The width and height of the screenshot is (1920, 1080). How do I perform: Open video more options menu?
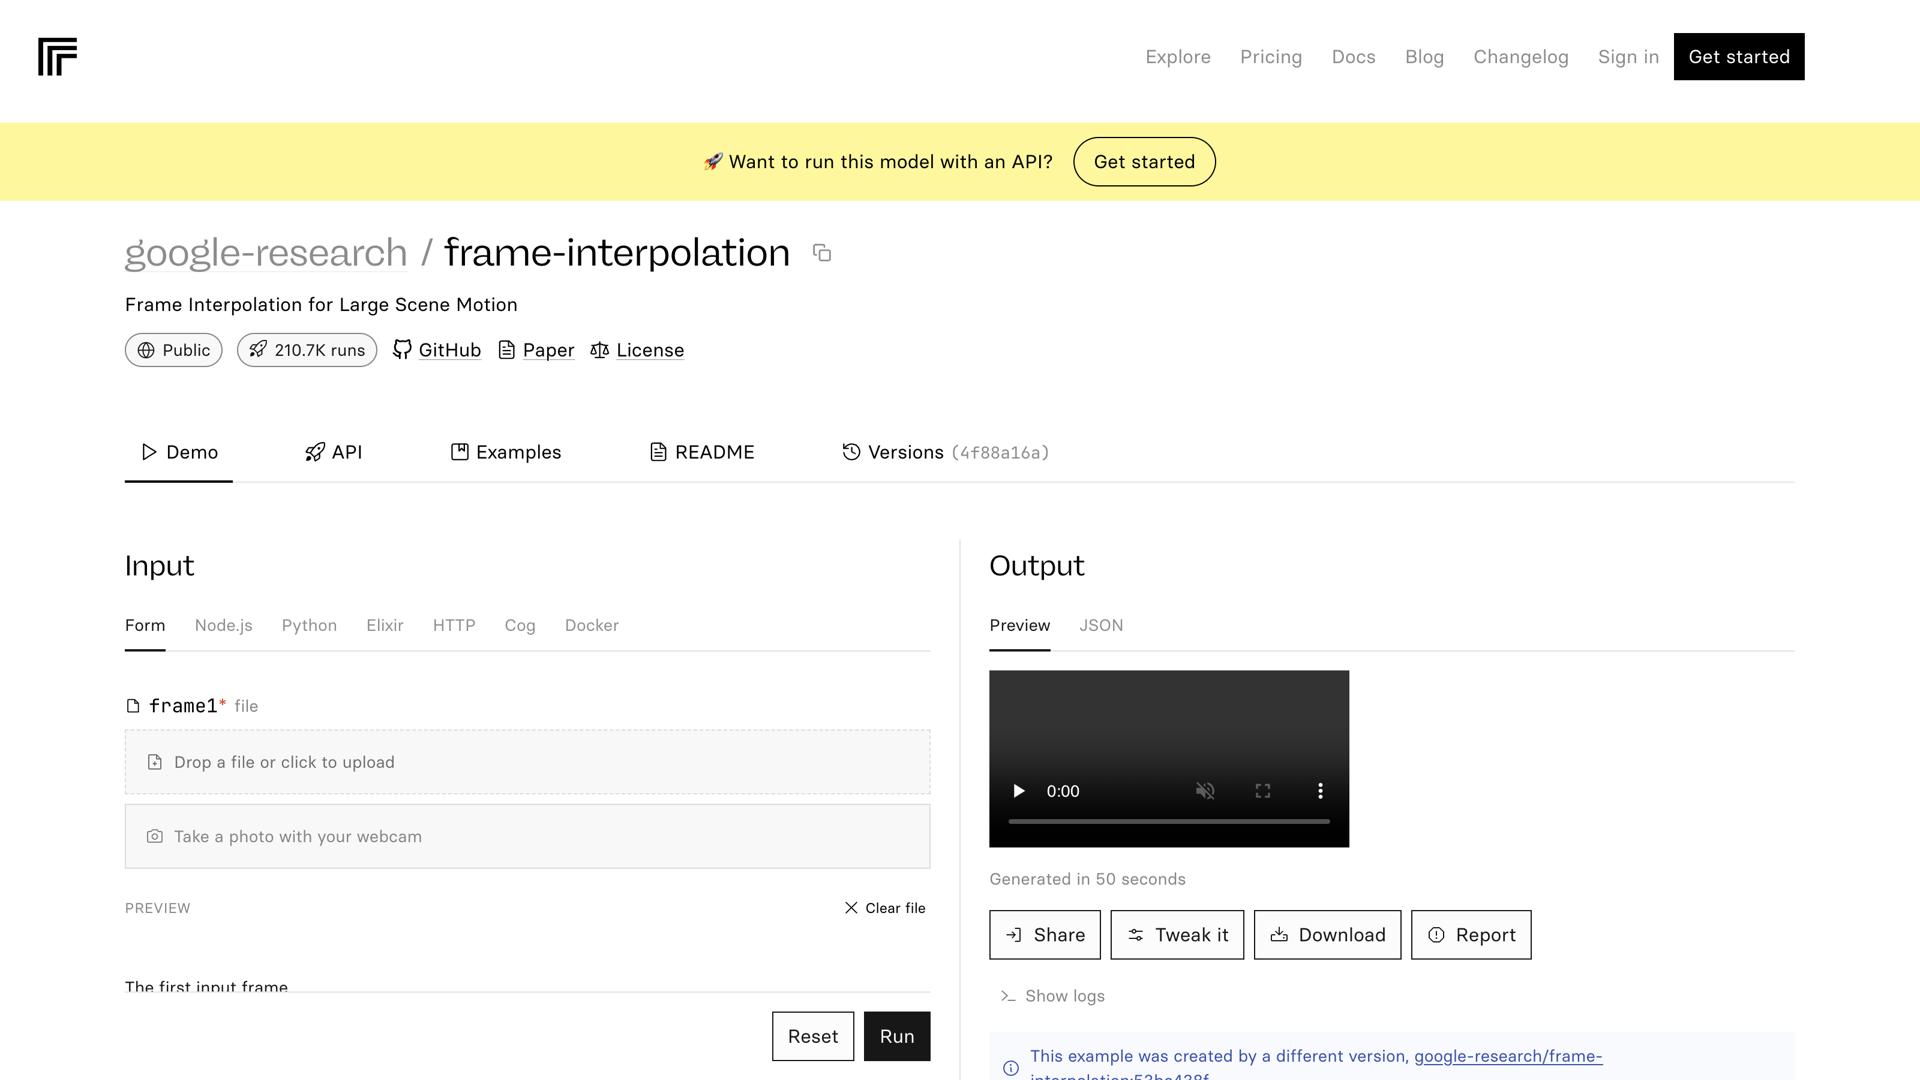pos(1320,791)
